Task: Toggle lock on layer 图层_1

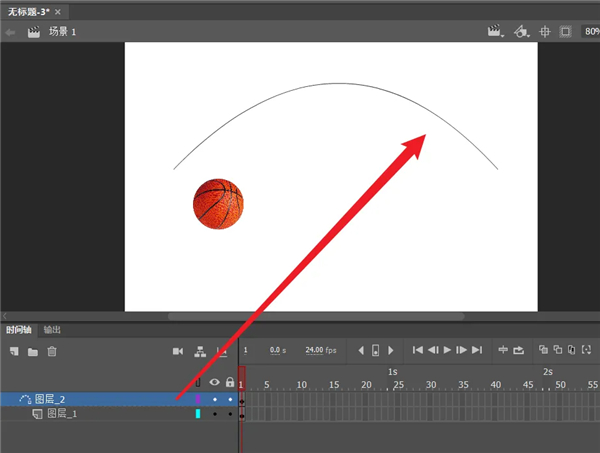Action: (x=230, y=413)
